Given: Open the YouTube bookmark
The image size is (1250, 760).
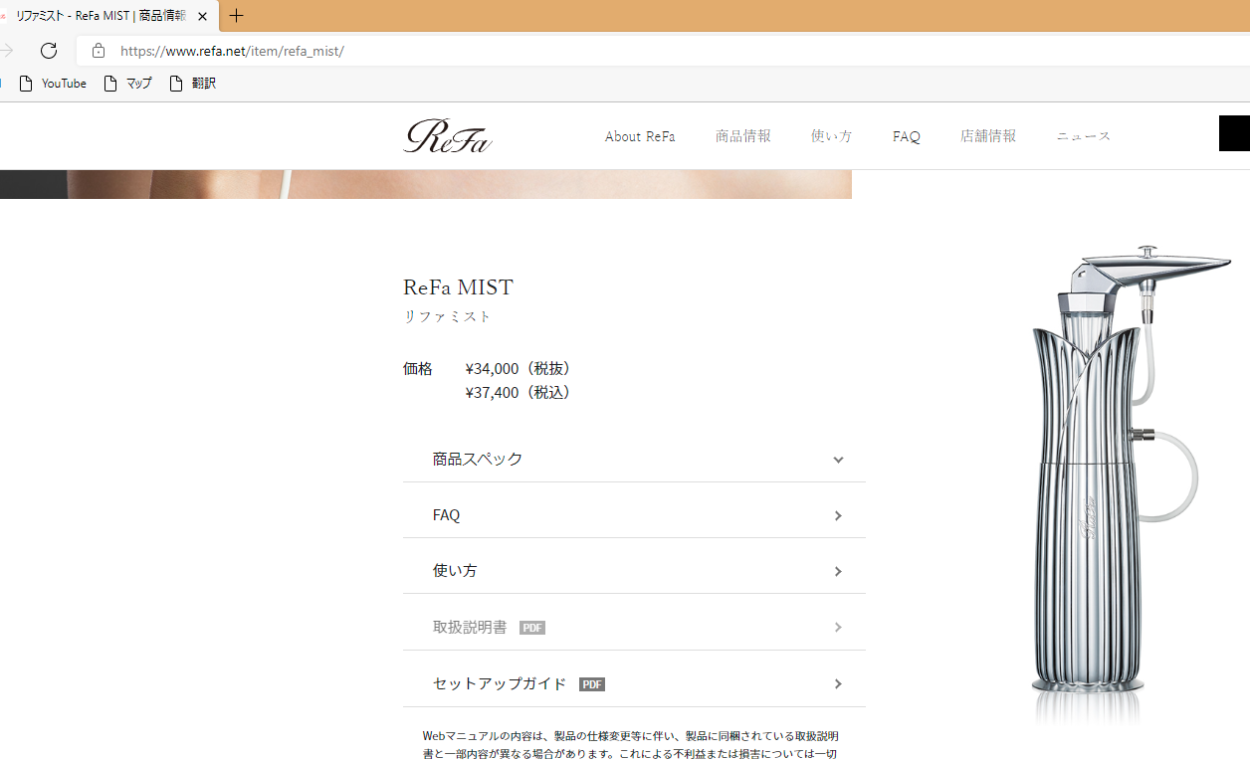Looking at the screenshot, I should click(53, 83).
